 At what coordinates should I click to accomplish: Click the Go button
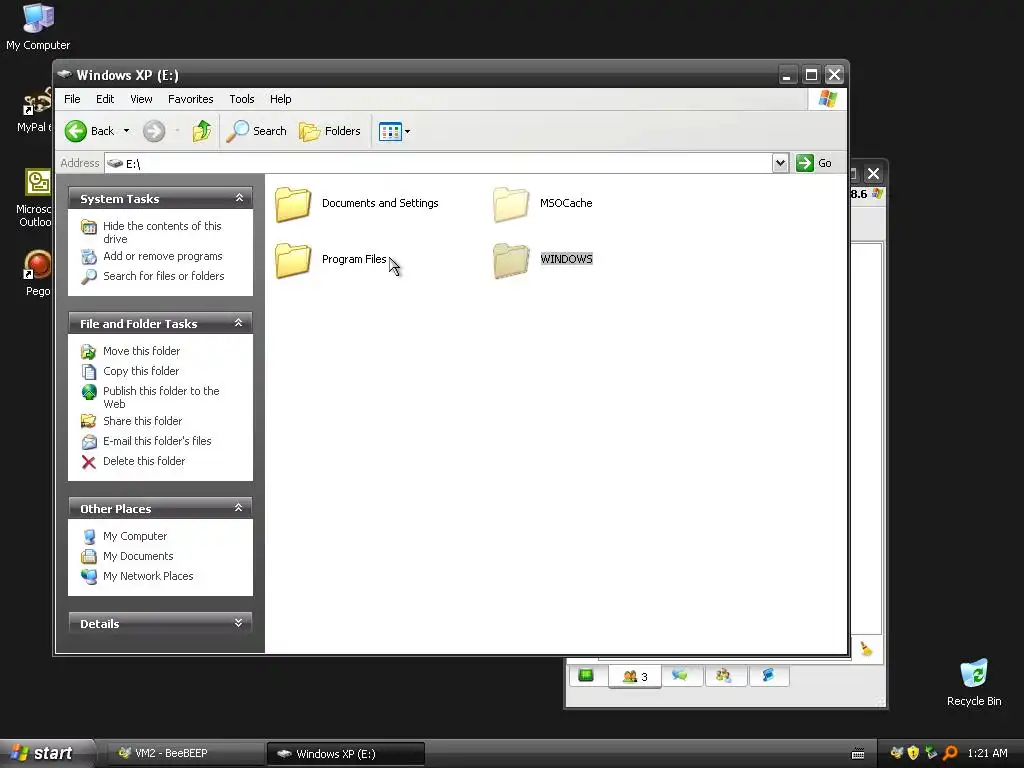814,163
